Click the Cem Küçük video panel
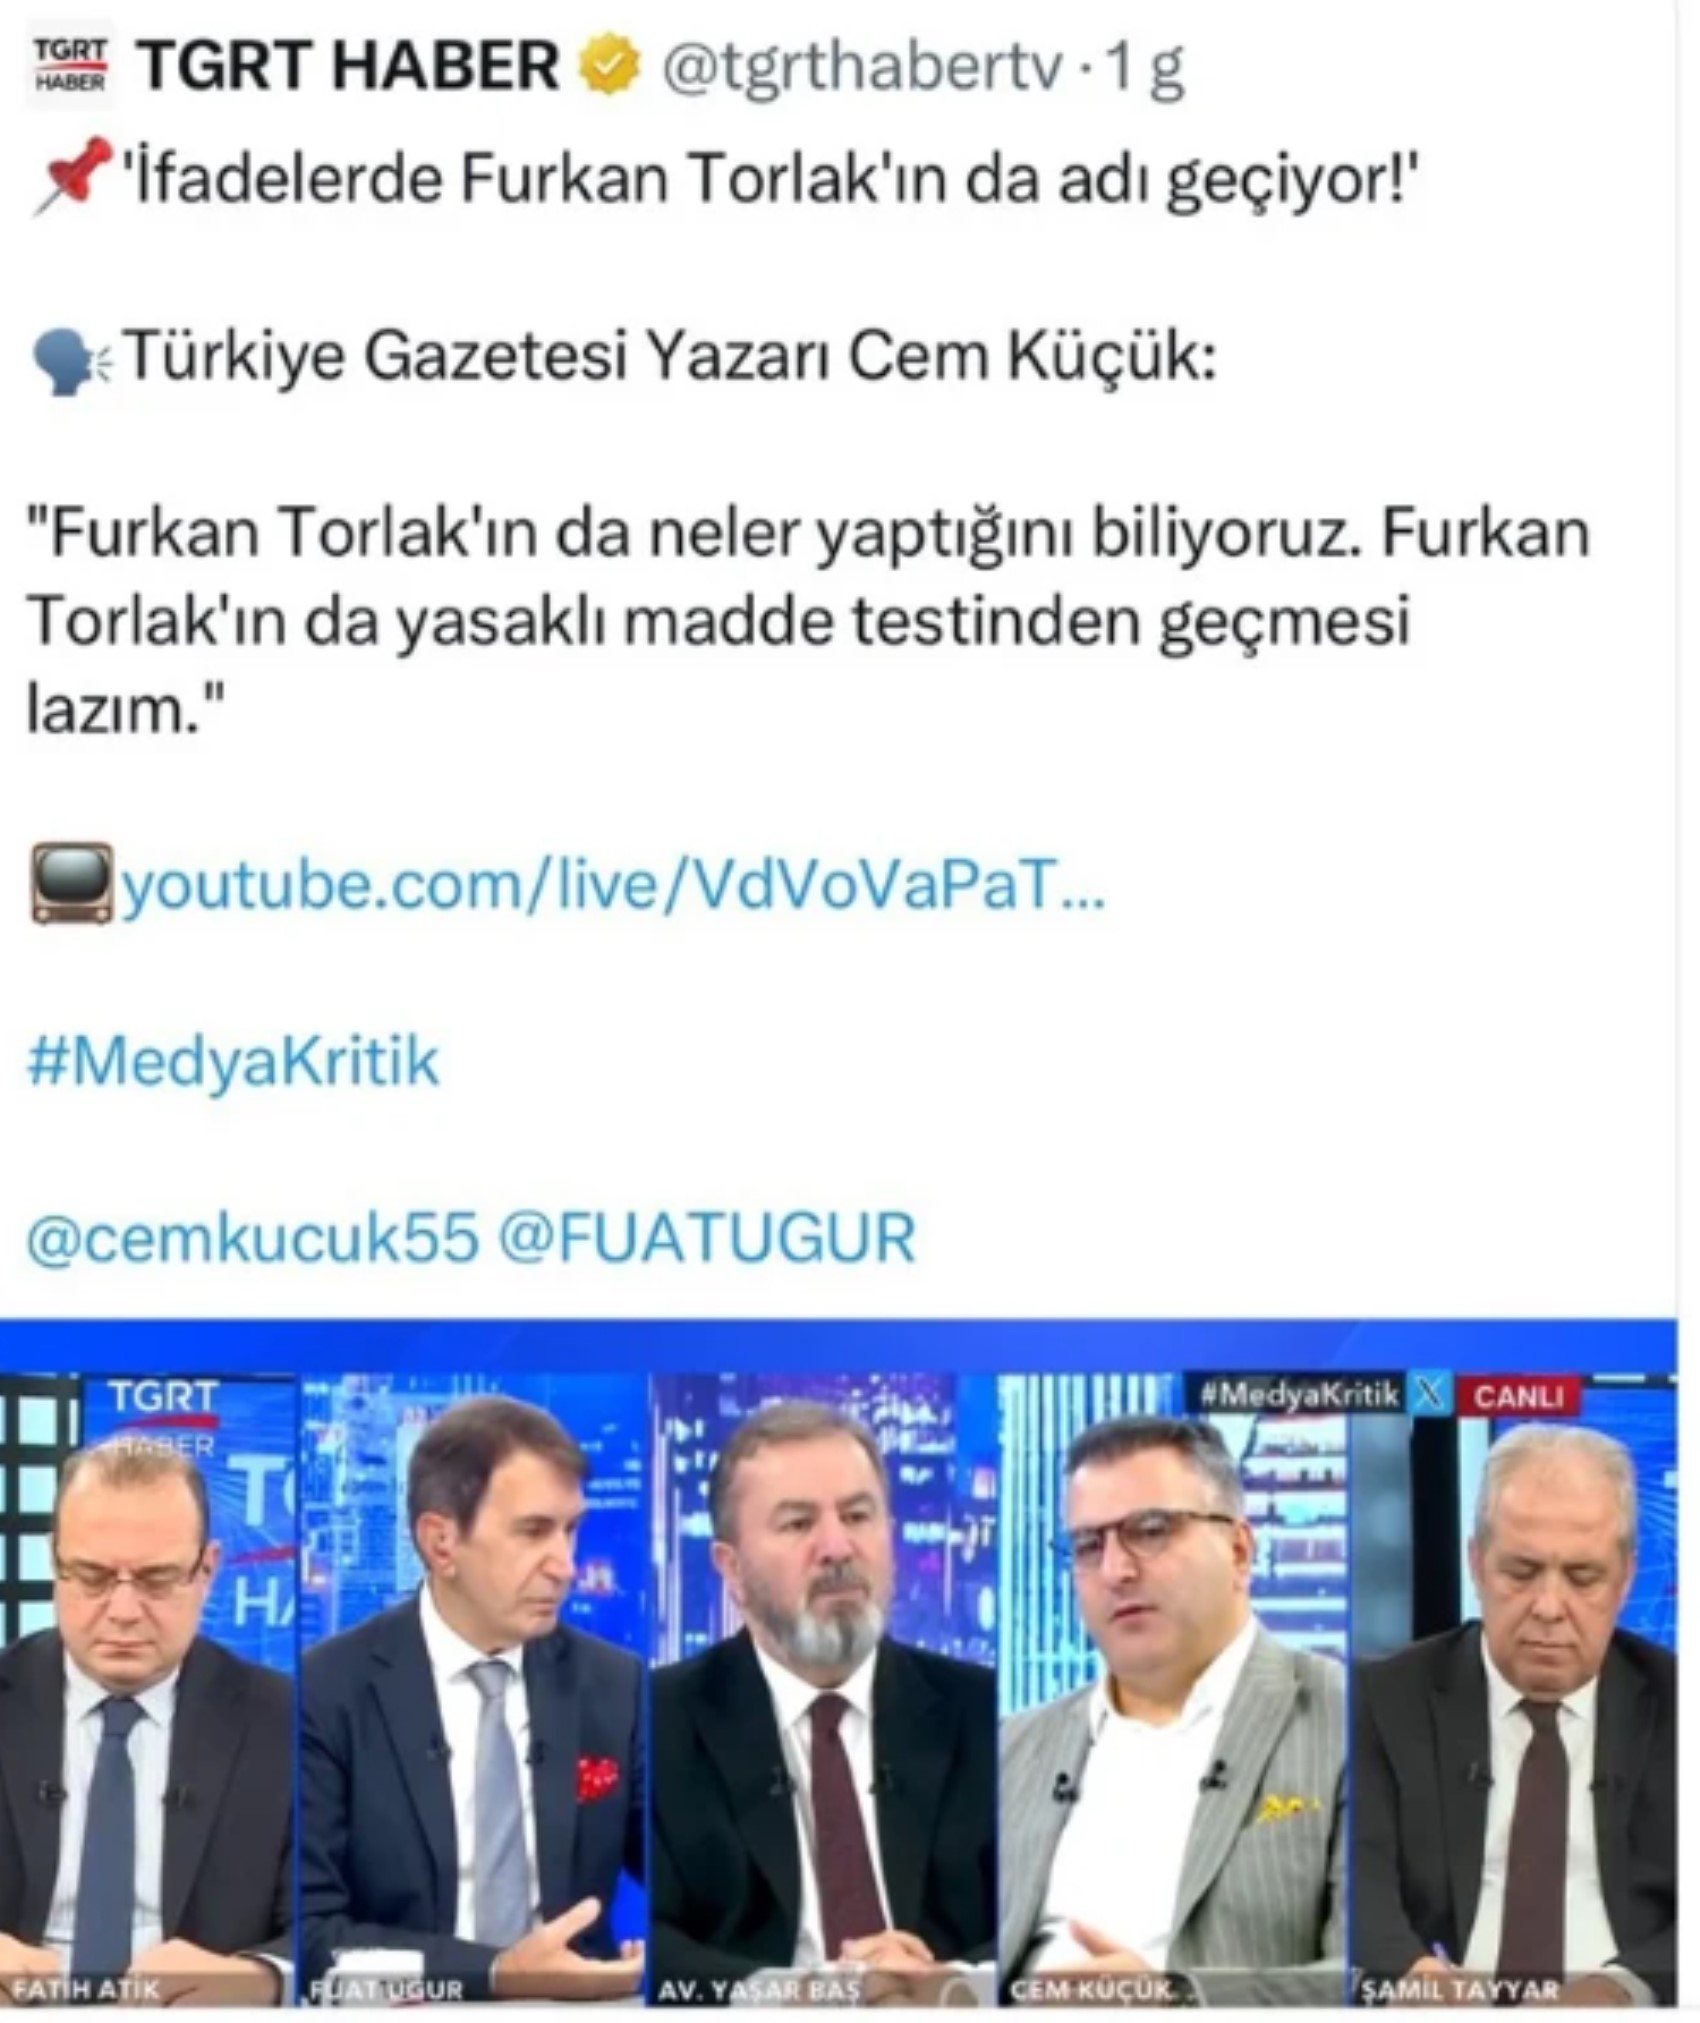 tap(1174, 1688)
